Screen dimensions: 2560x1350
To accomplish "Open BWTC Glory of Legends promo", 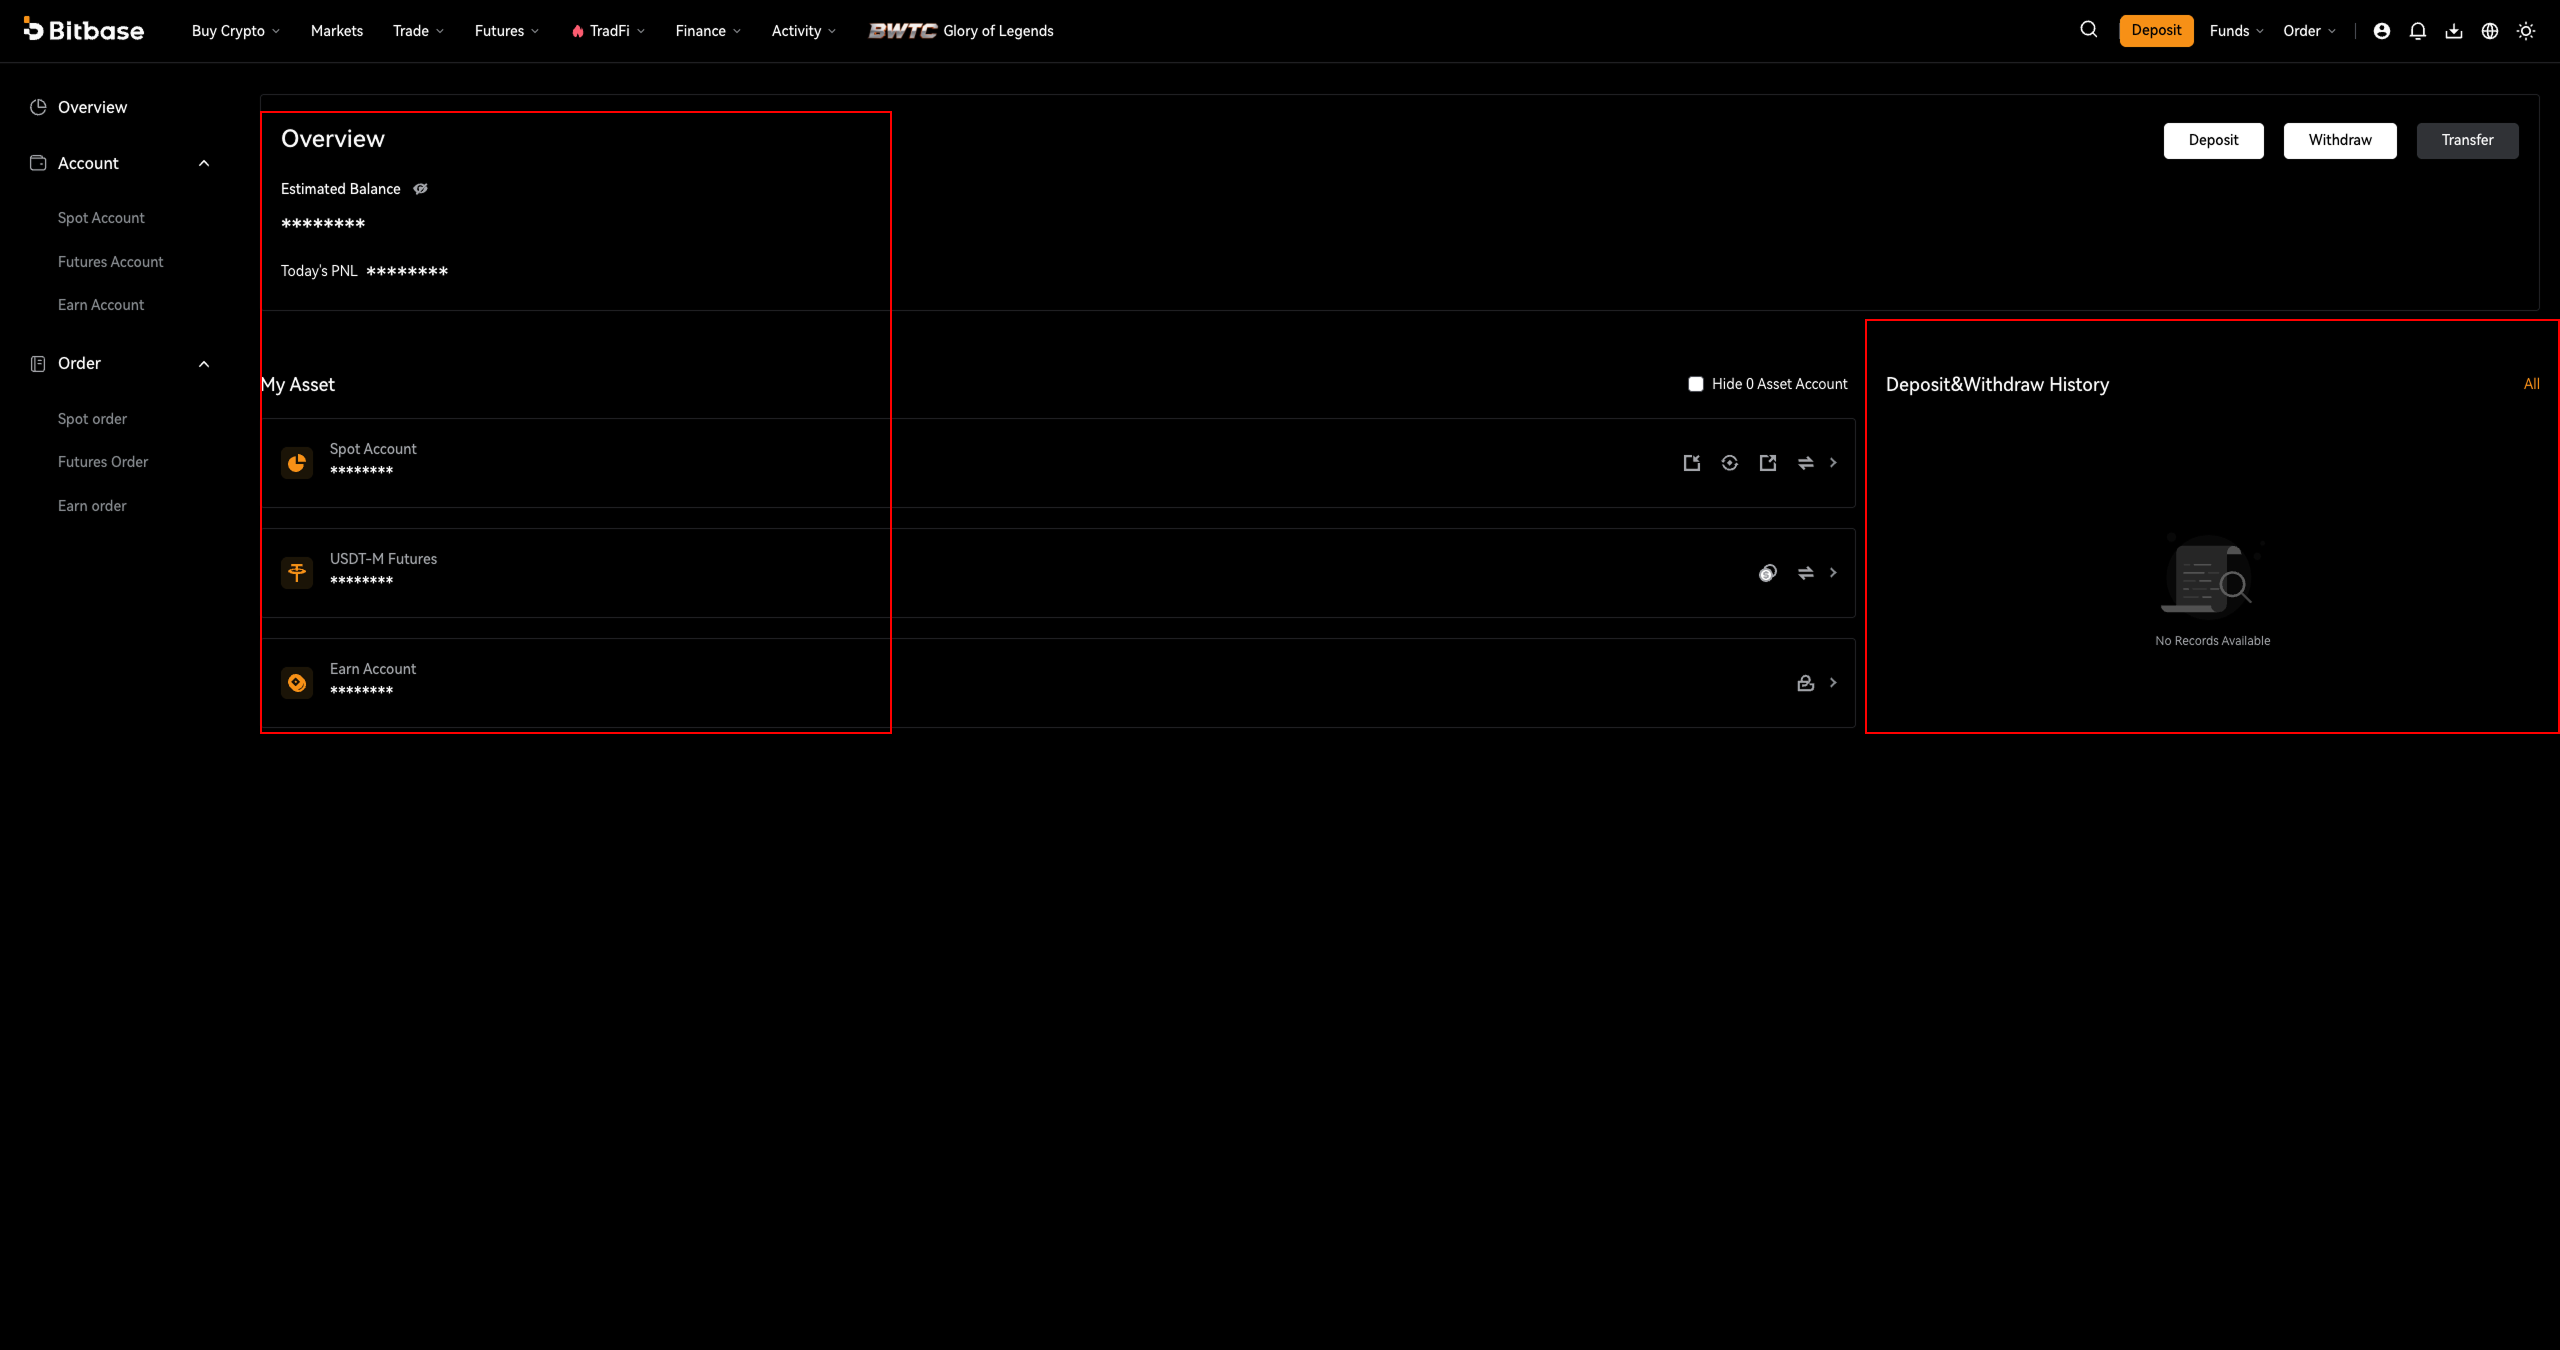I will click(961, 31).
